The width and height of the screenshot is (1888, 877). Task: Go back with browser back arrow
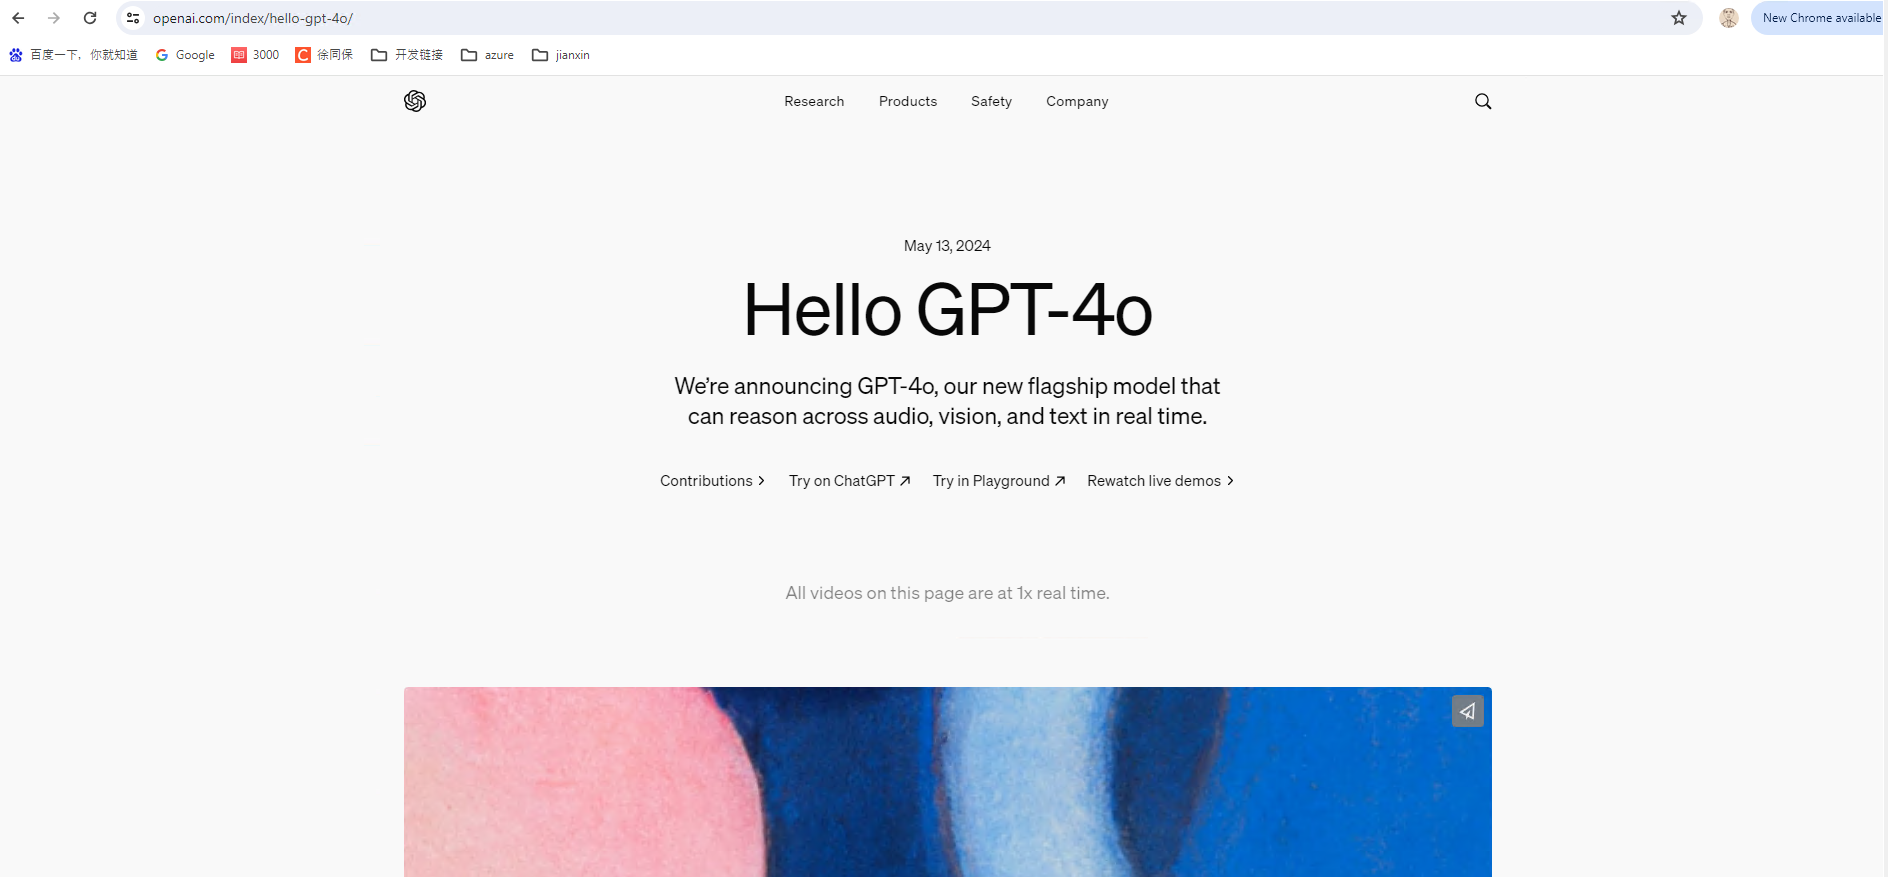coord(18,18)
